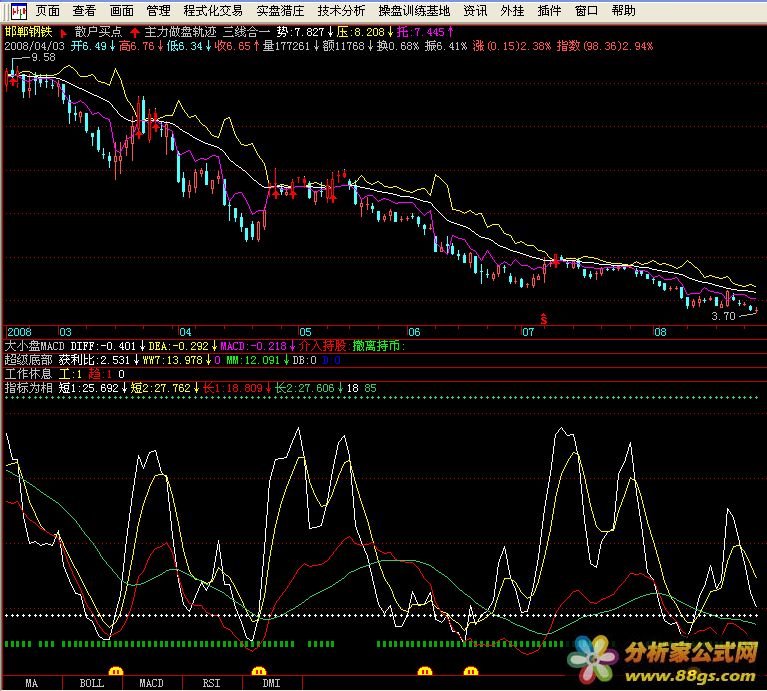
Task: Select the 指标为相 indicator label
Action: (28, 388)
